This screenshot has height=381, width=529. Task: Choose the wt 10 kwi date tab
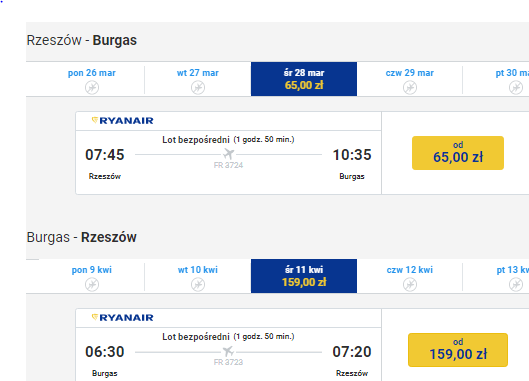coord(198,277)
